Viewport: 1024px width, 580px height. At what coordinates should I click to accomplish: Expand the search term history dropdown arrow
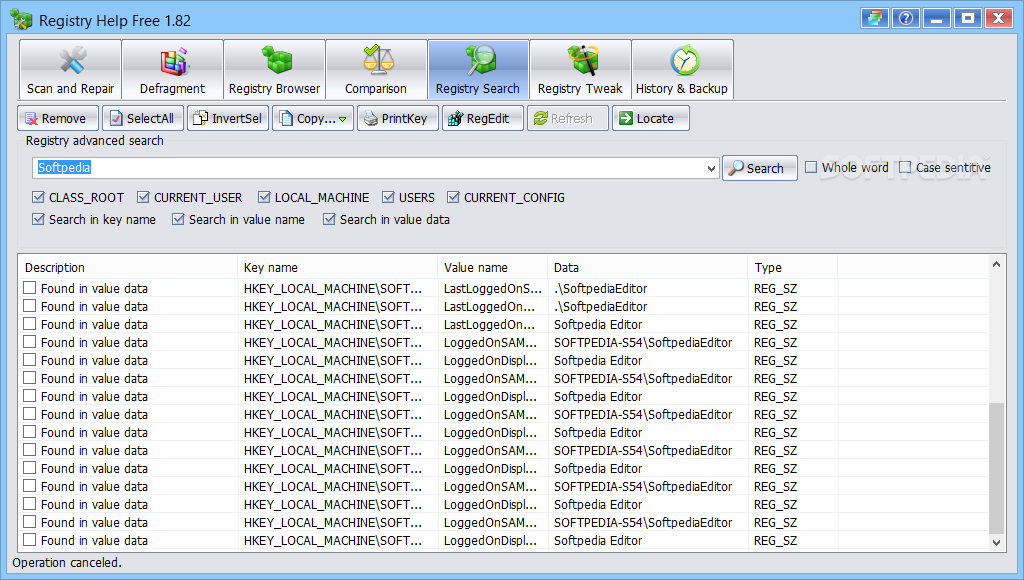711,169
